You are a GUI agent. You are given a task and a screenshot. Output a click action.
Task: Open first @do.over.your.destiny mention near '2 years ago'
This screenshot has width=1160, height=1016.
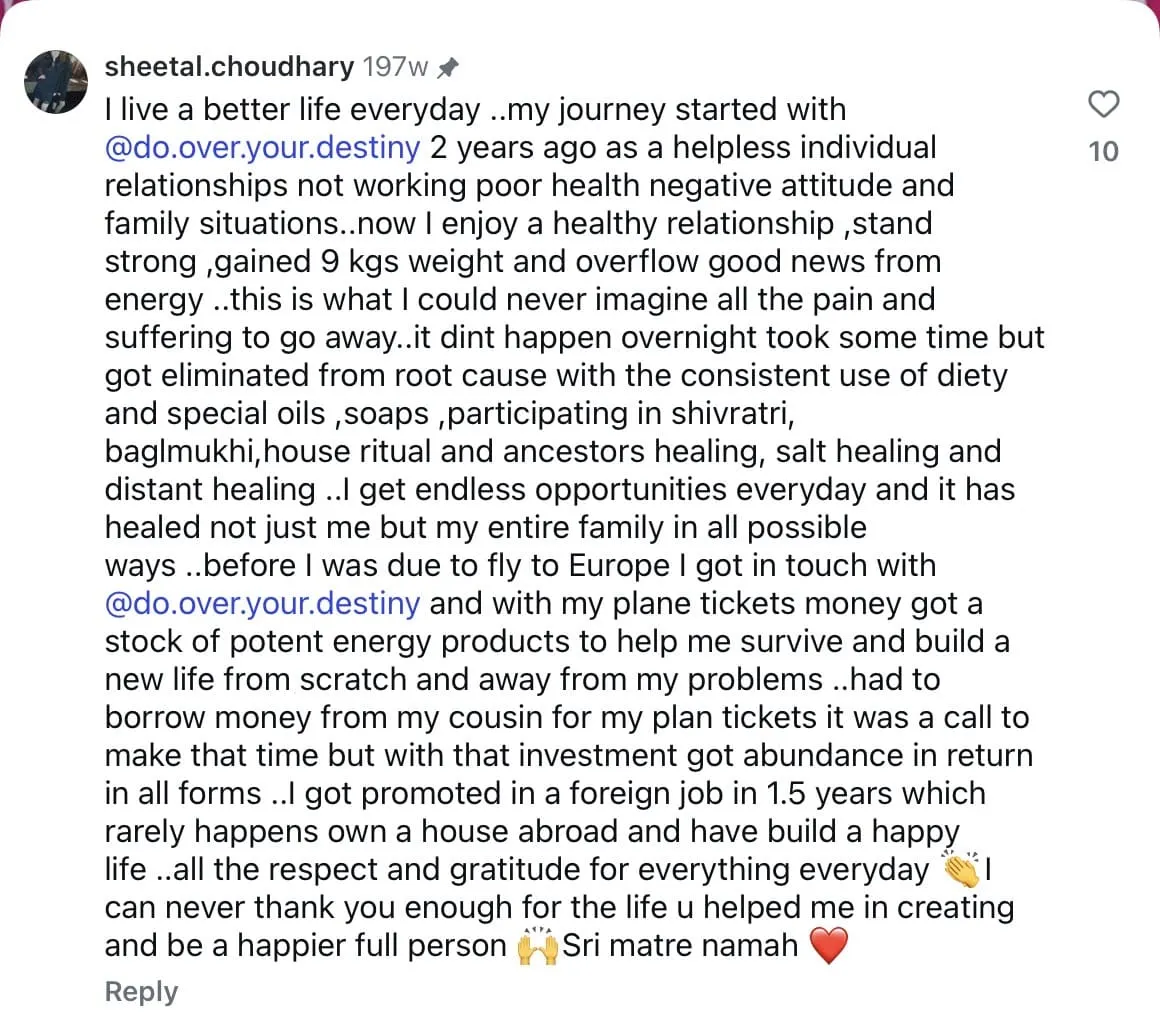coord(263,148)
